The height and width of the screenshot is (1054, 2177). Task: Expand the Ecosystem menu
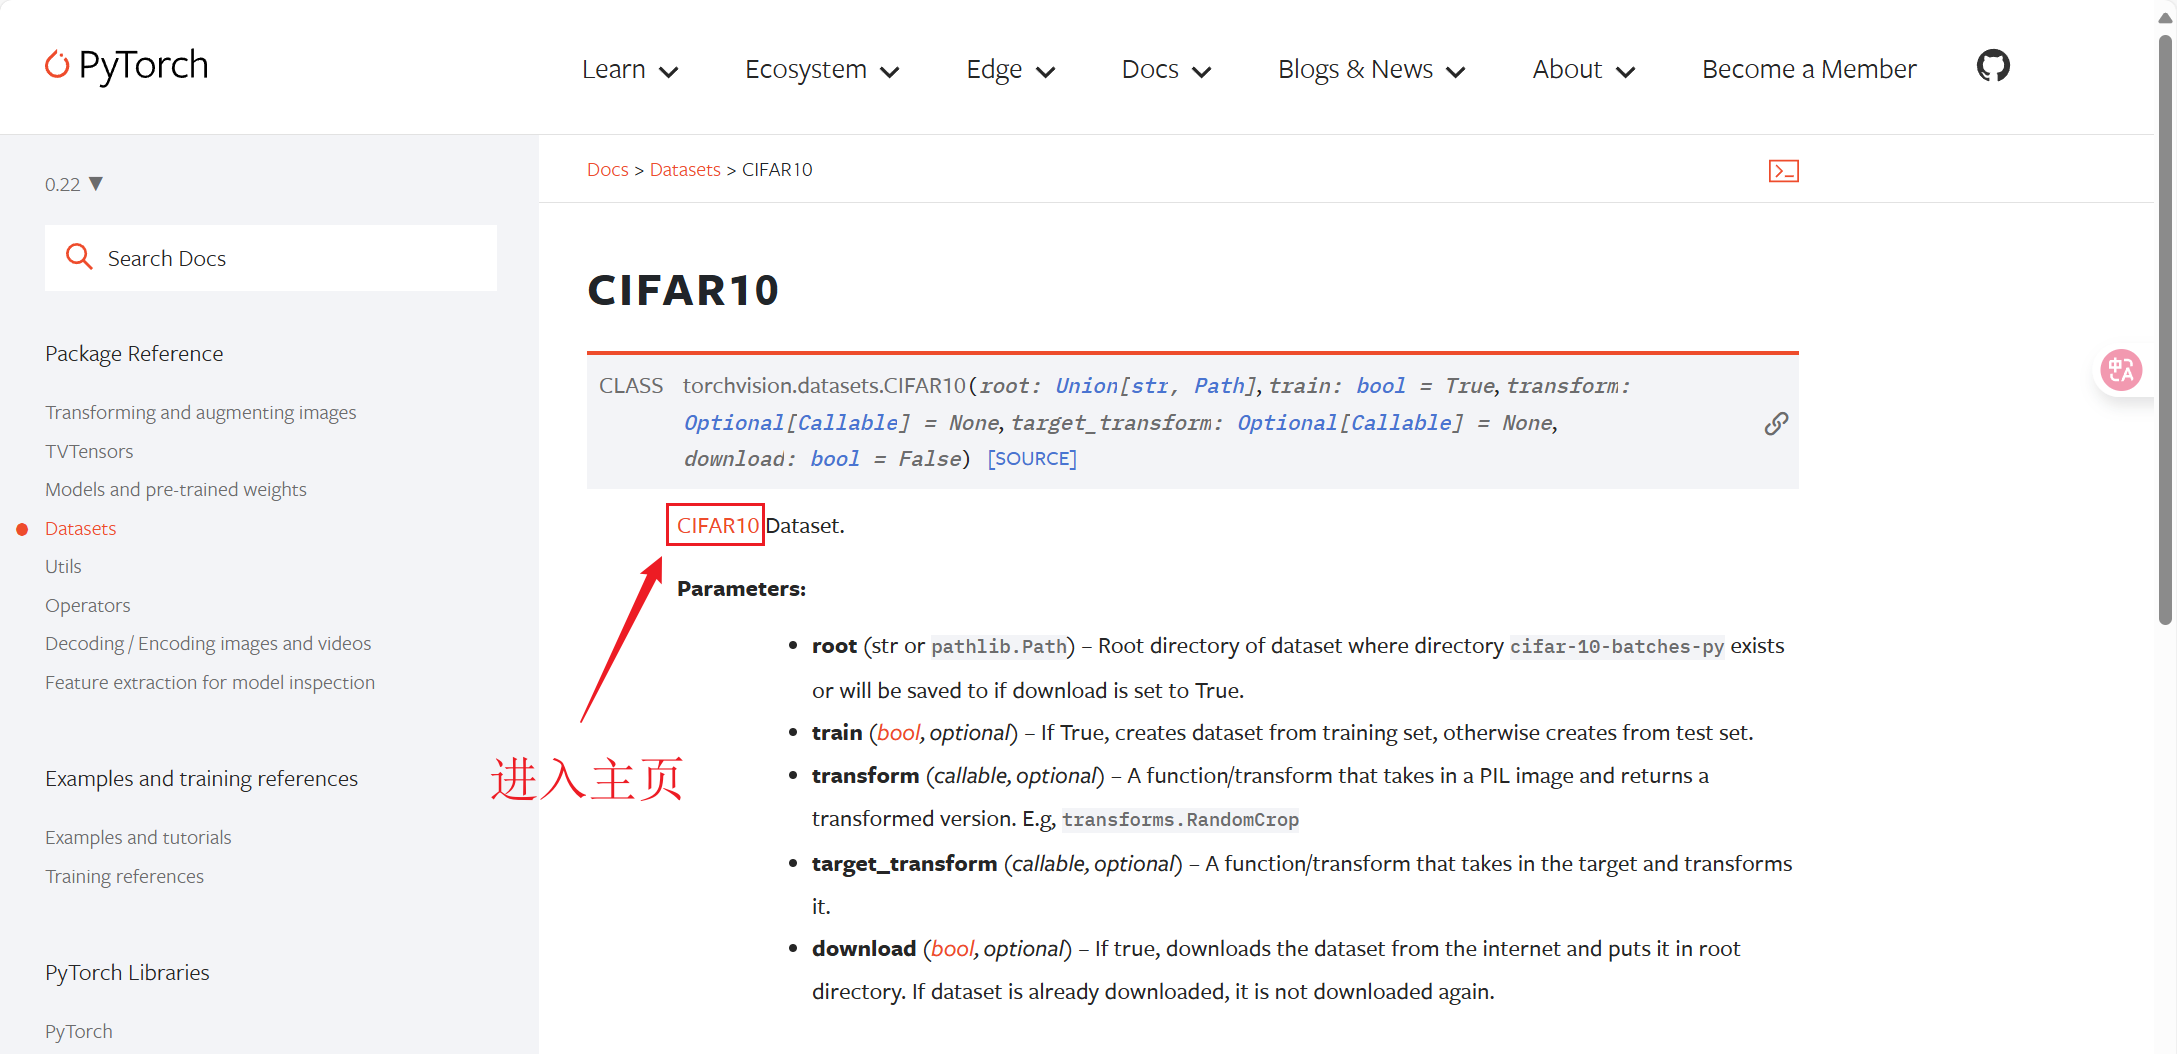point(822,69)
